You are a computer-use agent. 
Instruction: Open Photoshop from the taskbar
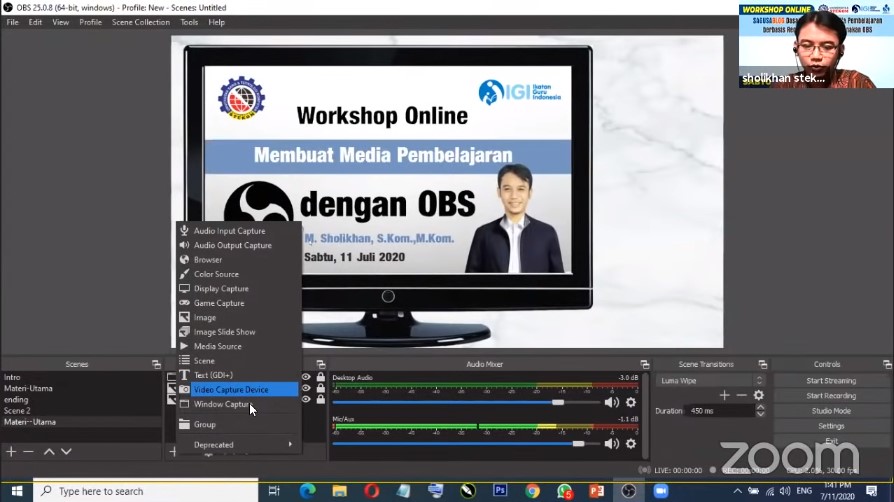[500, 491]
